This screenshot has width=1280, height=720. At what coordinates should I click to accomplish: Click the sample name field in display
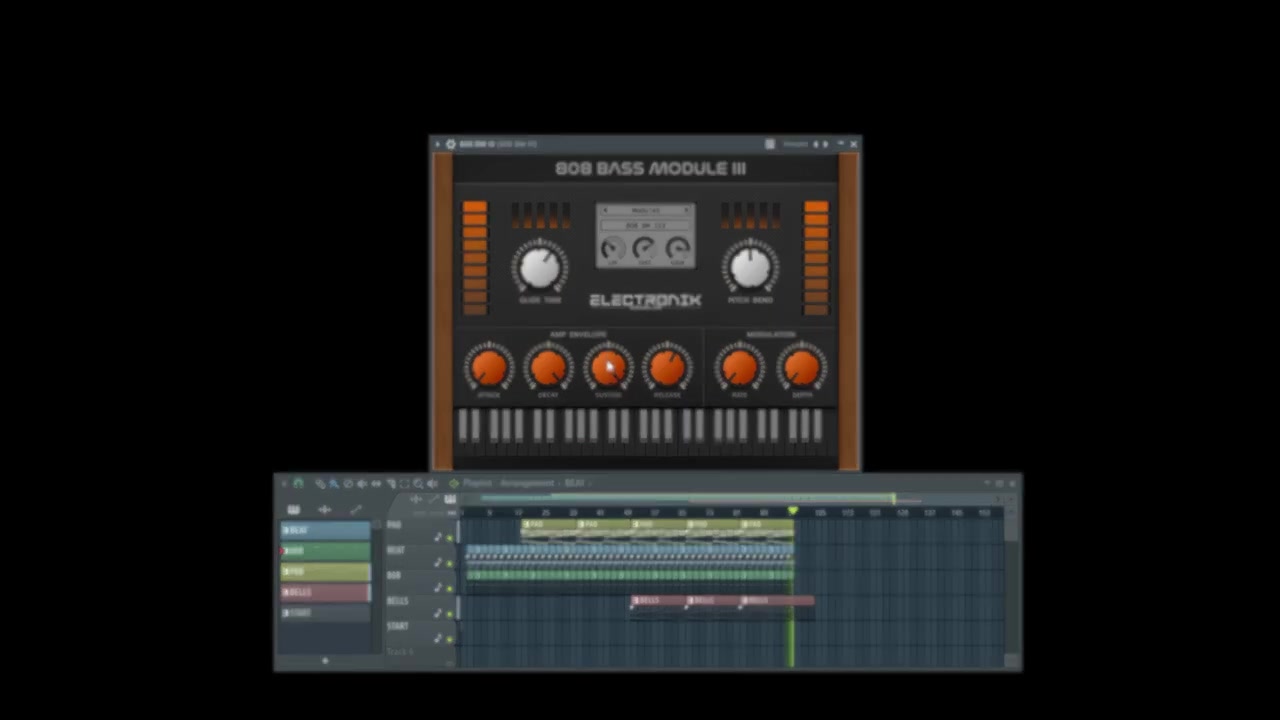pyautogui.click(x=645, y=226)
